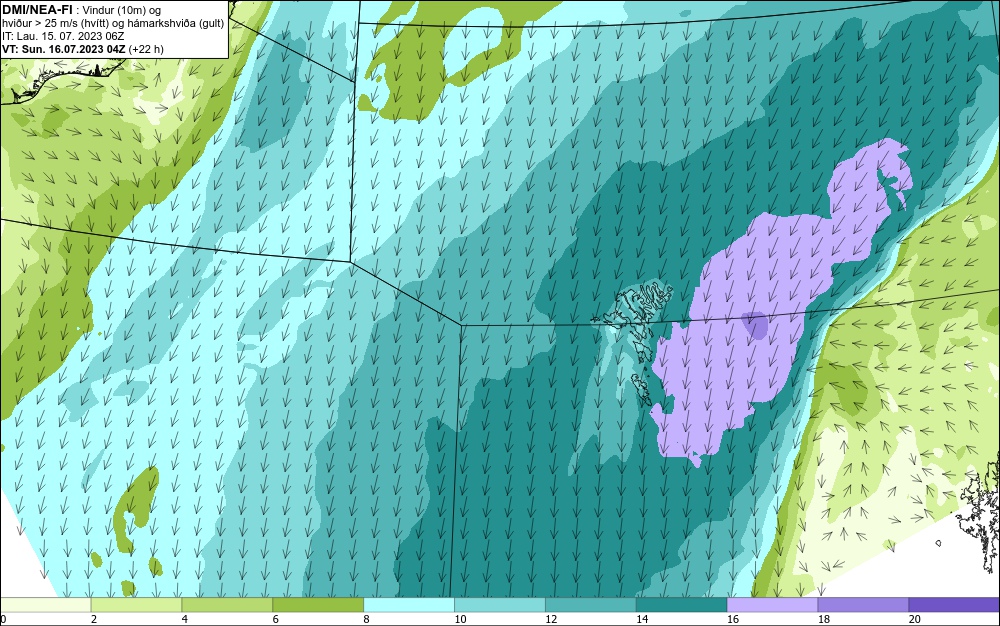1000x626 pixels.
Task: Click the legend scale label '16'
Action: coord(733,619)
